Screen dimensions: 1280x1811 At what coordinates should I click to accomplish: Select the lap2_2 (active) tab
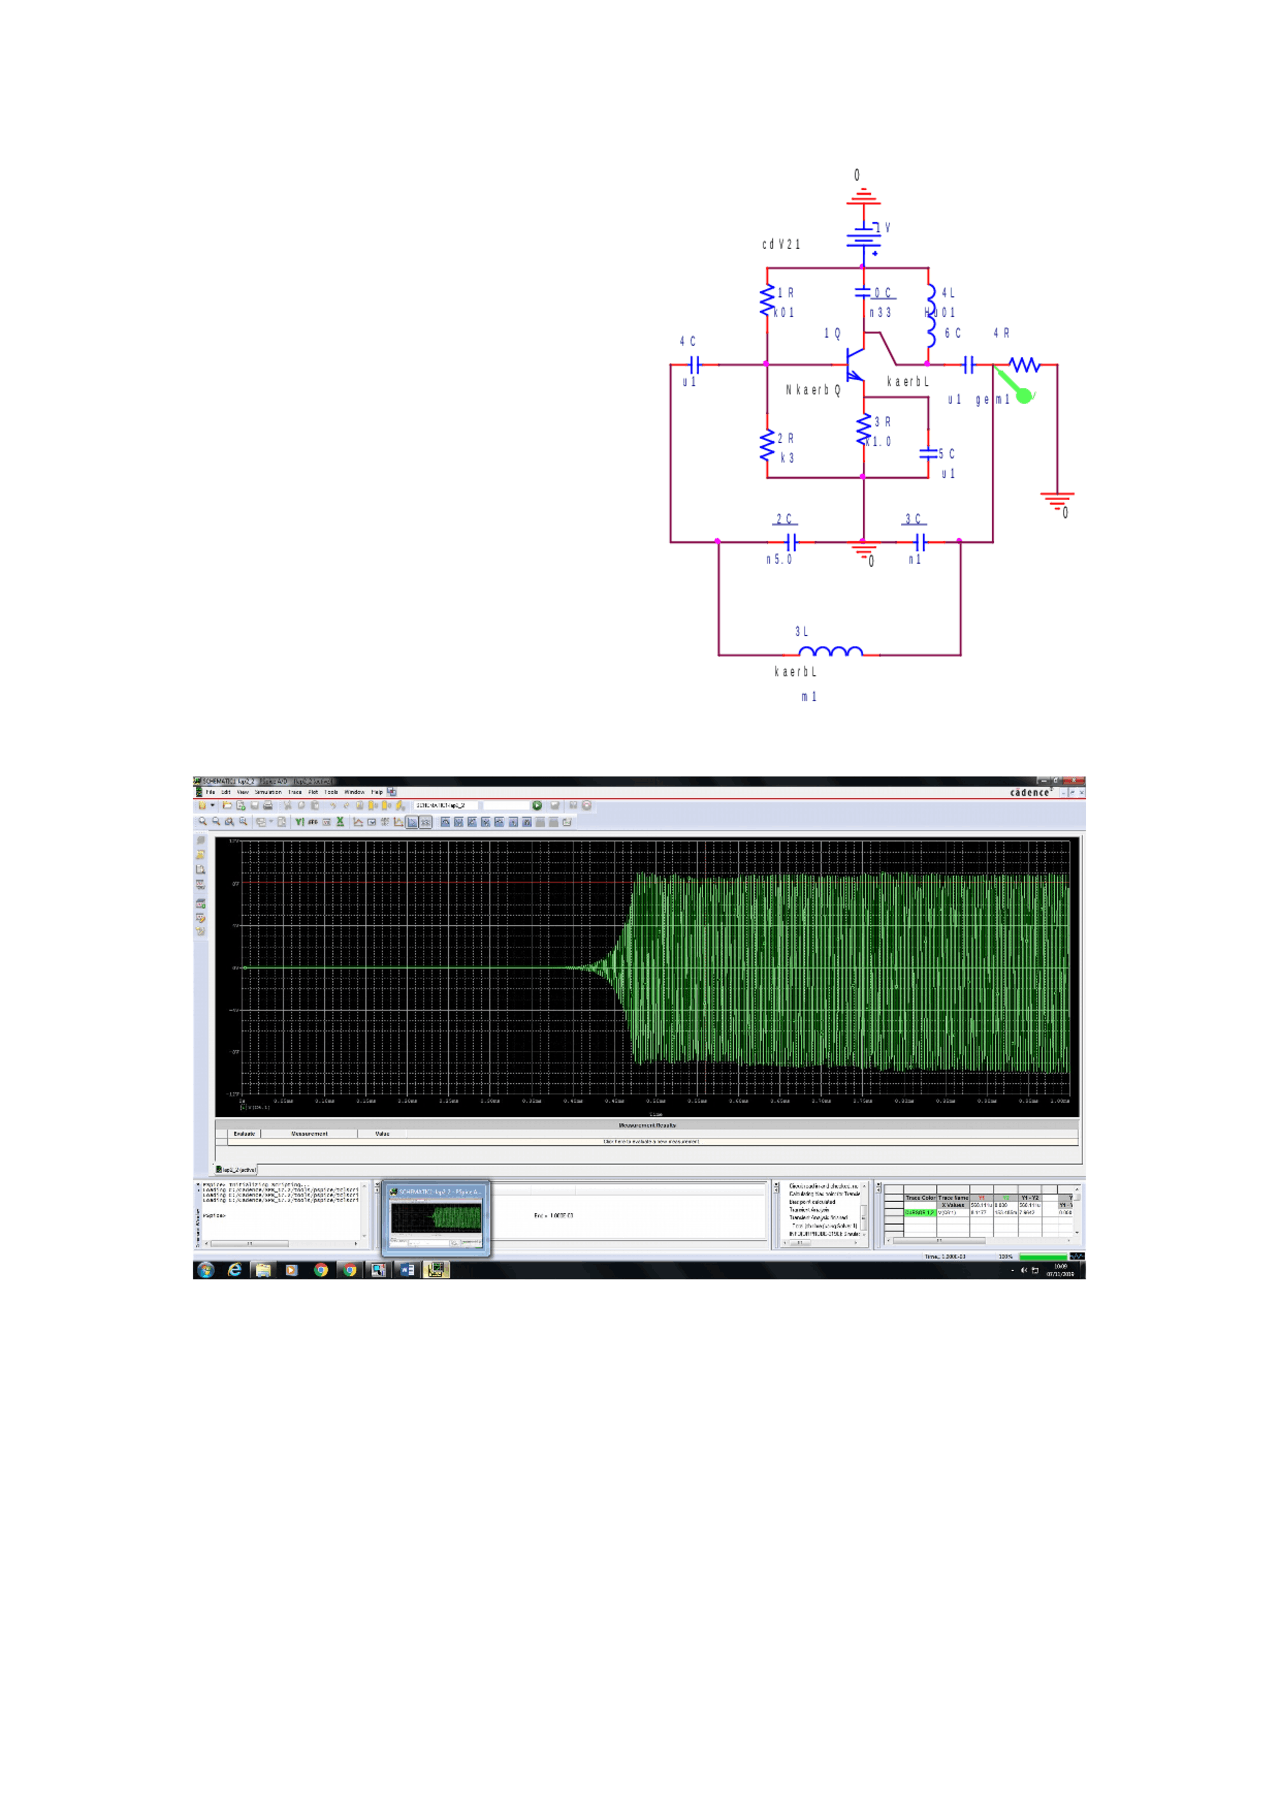236,1169
